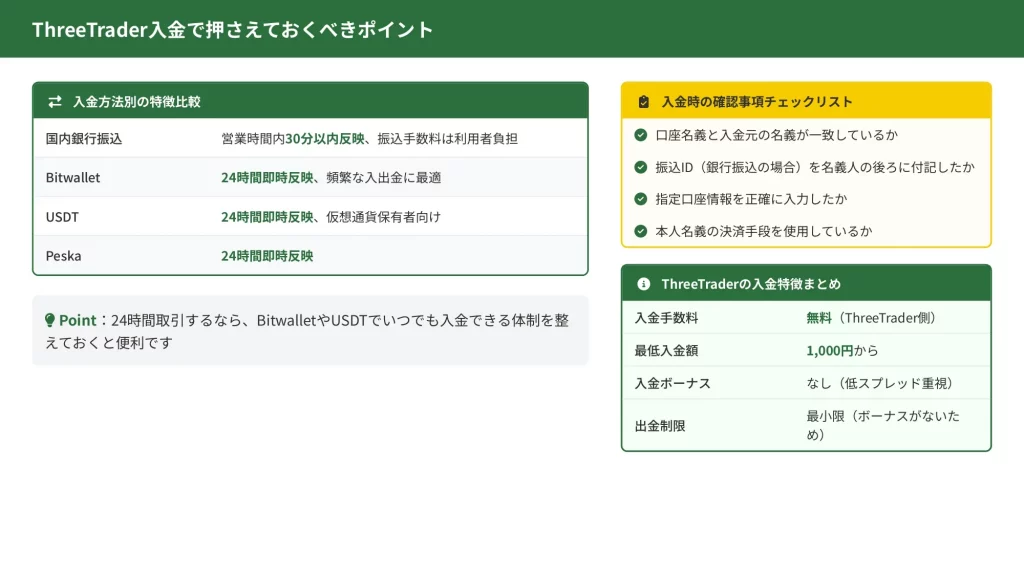Toggle the check mark for 口座名義と入金元の名義
This screenshot has width=1024, height=576.
click(641, 134)
